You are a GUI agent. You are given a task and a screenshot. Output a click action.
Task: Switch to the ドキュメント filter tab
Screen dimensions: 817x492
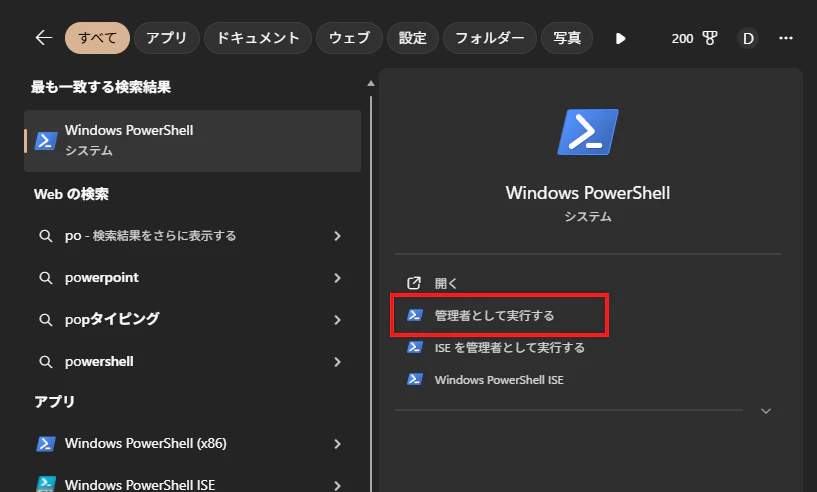tap(258, 38)
